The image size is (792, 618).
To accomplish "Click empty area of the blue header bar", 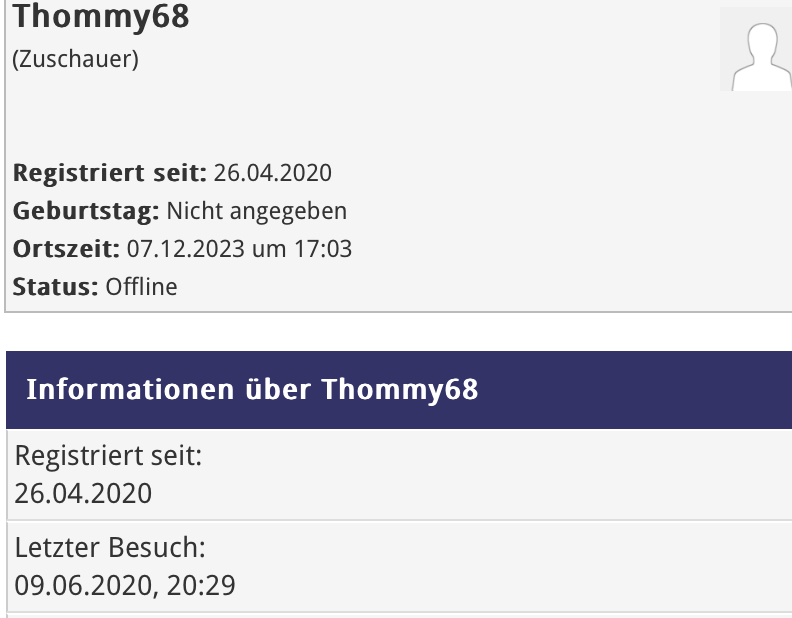I will (640, 390).
